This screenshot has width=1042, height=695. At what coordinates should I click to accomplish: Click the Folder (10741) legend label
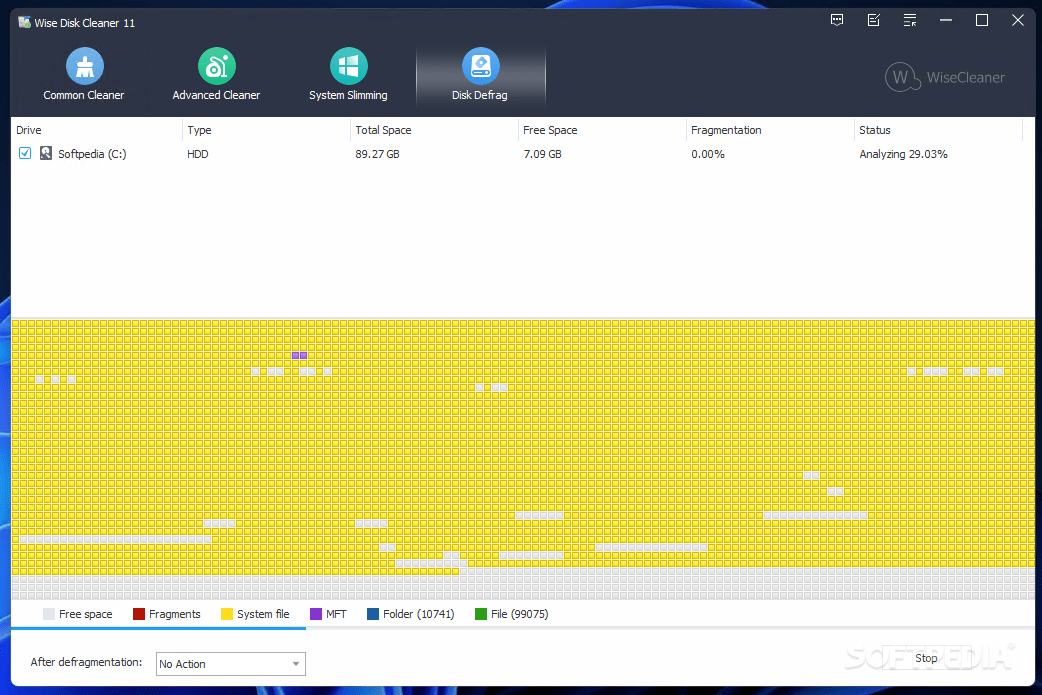click(x=419, y=614)
